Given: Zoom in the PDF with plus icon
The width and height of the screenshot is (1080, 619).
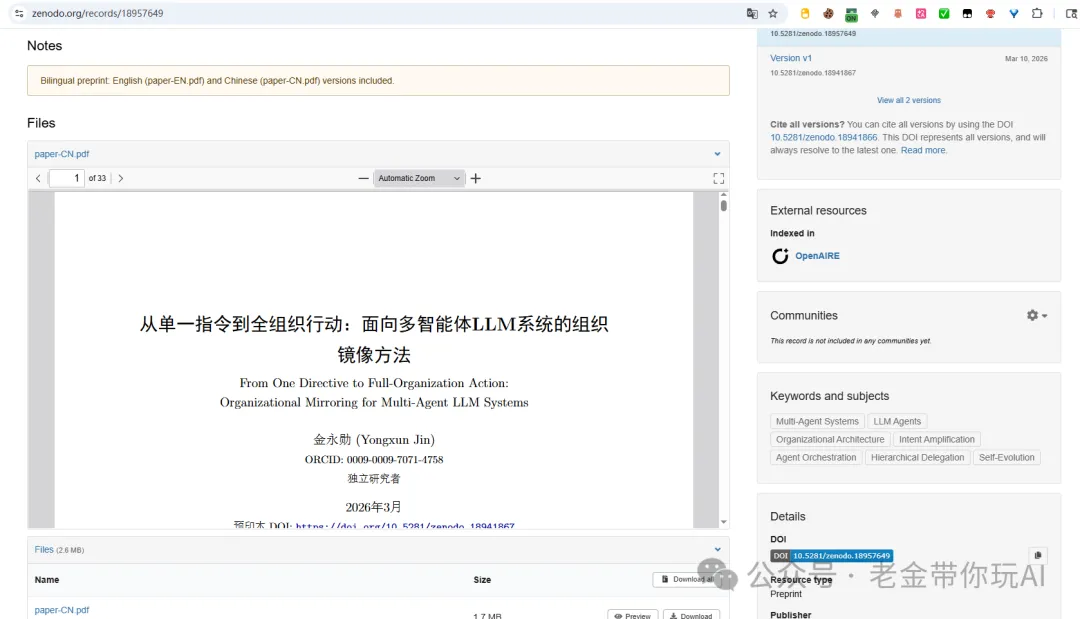Looking at the screenshot, I should pos(475,178).
